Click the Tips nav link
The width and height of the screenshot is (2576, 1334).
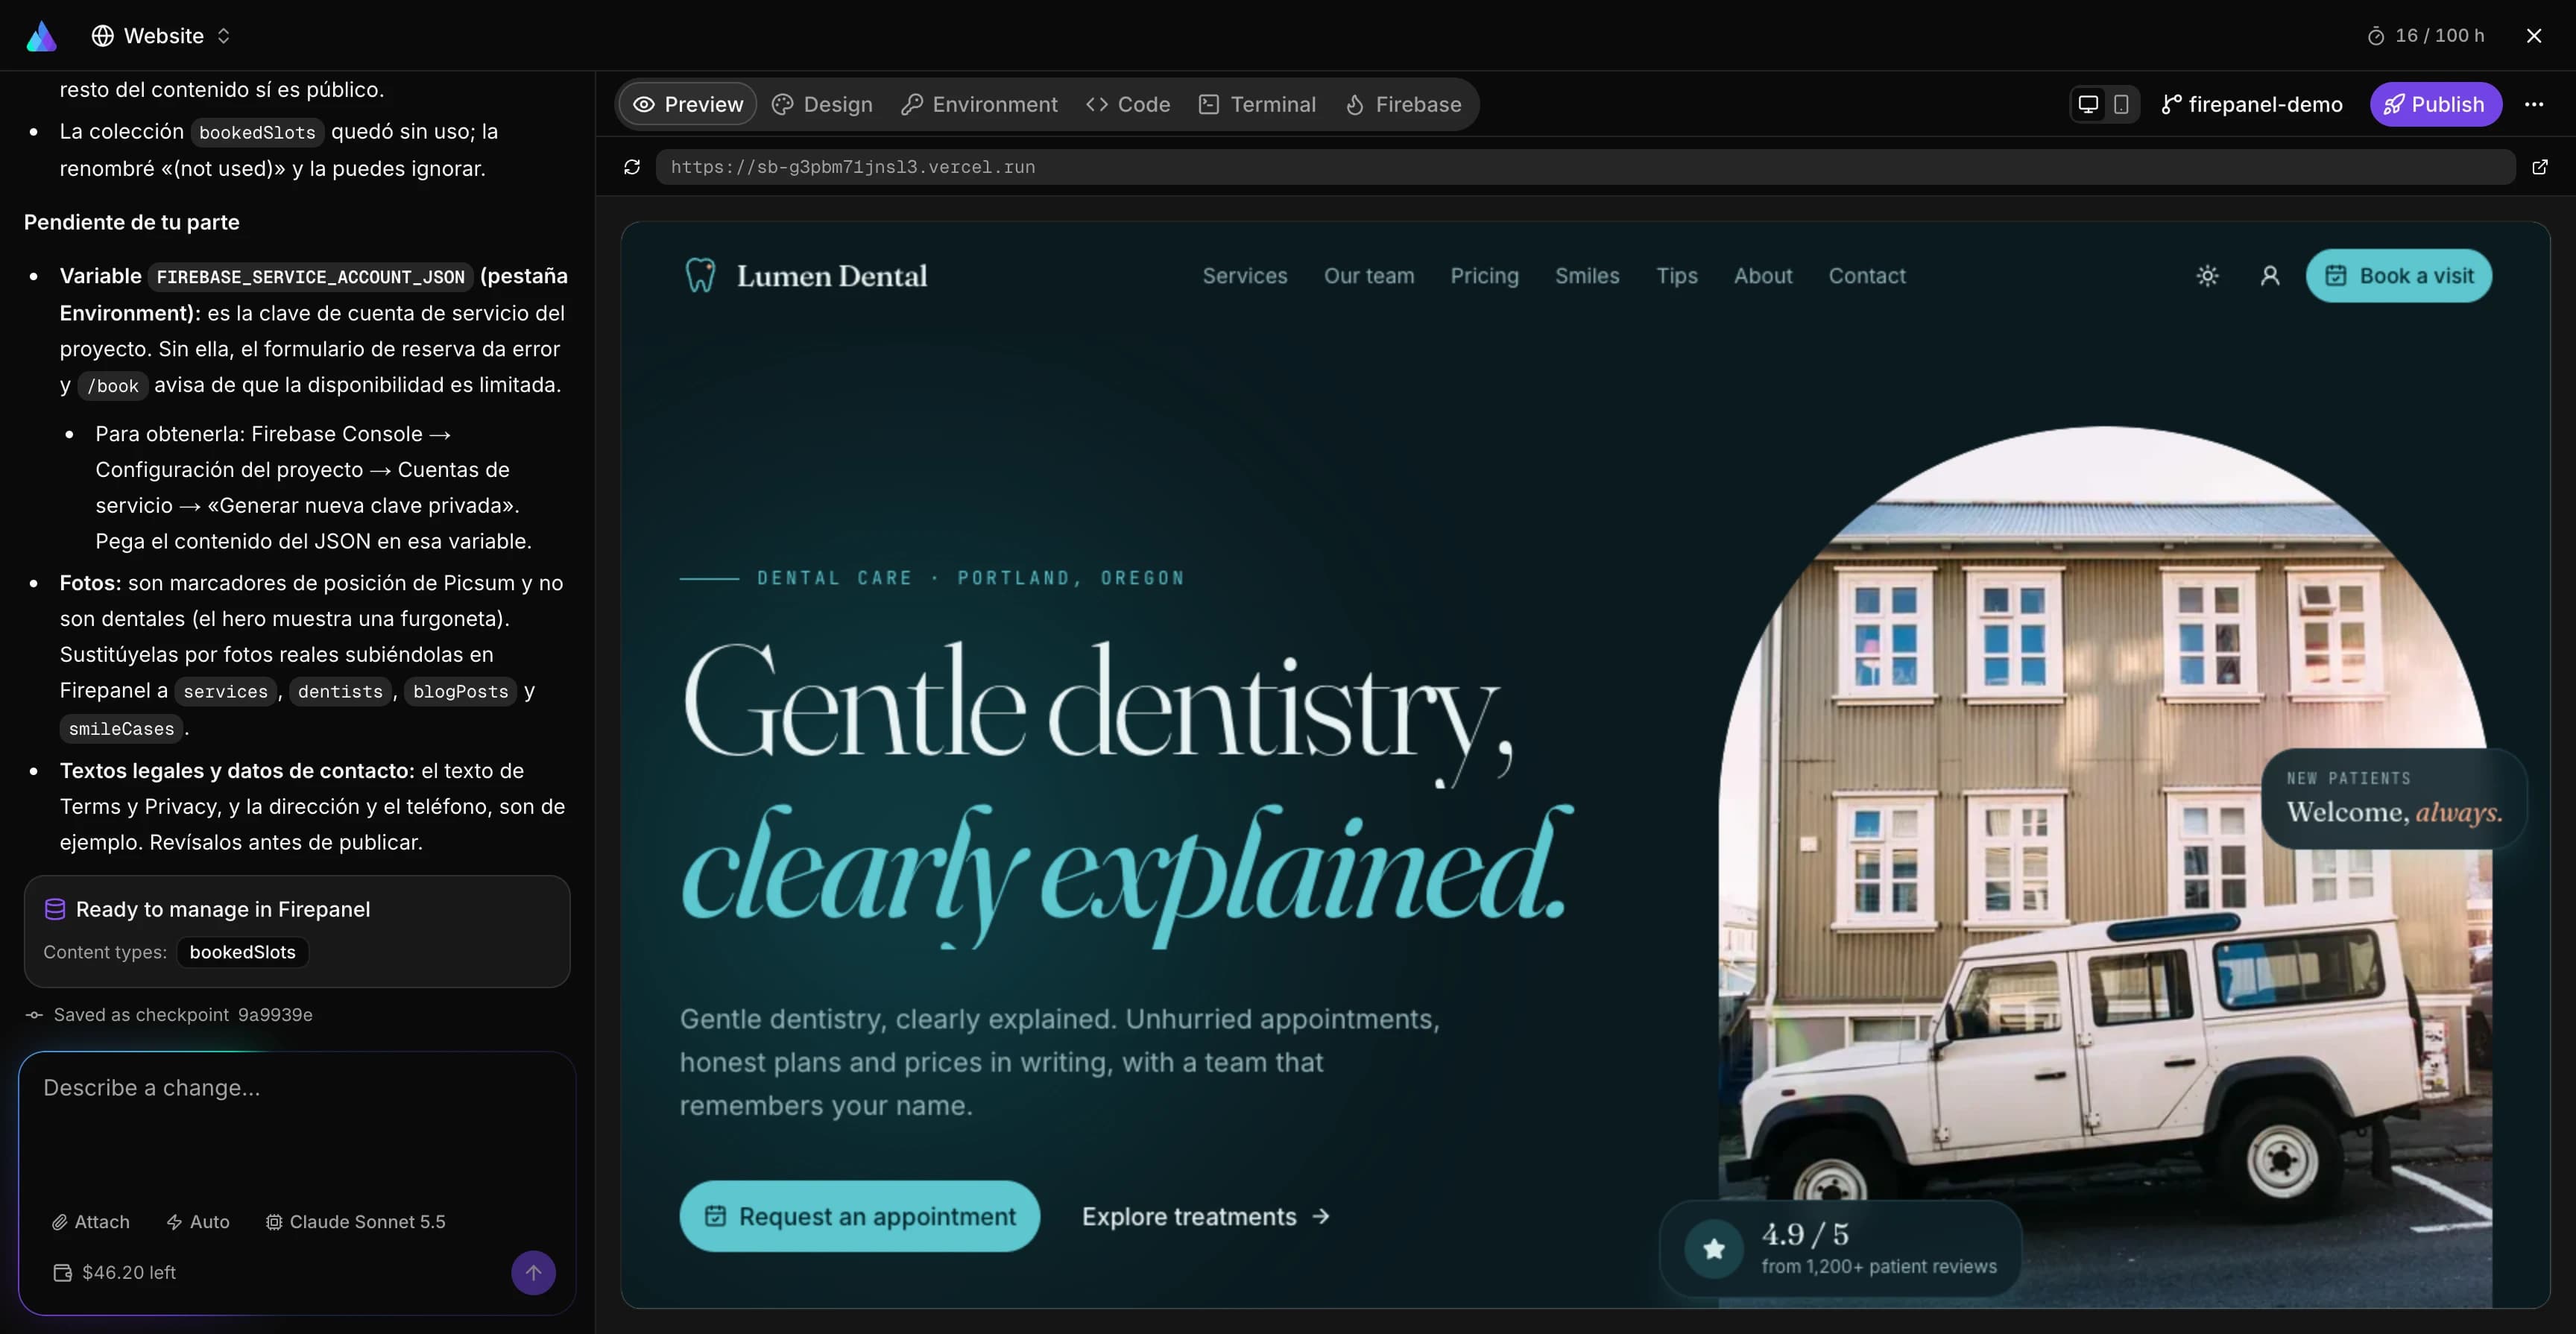pos(1677,276)
